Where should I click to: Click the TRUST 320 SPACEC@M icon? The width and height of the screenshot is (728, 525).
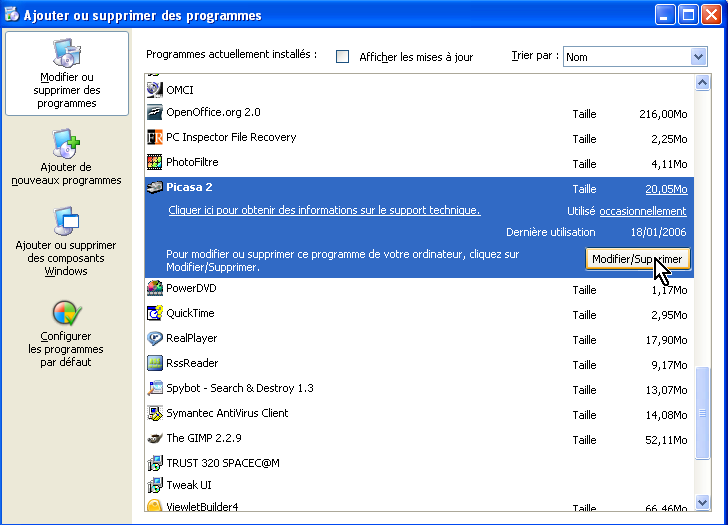coord(155,463)
